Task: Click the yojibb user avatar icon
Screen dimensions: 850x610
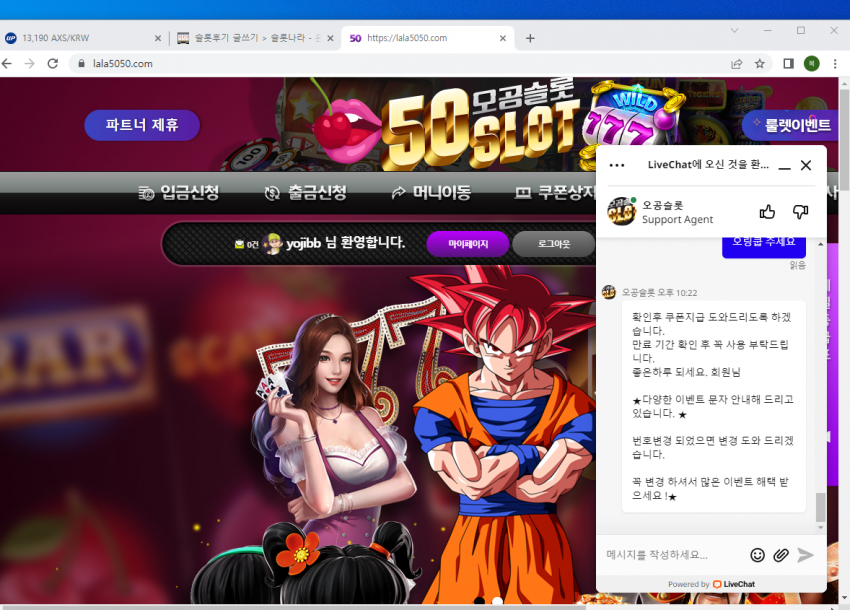Action: [273, 243]
